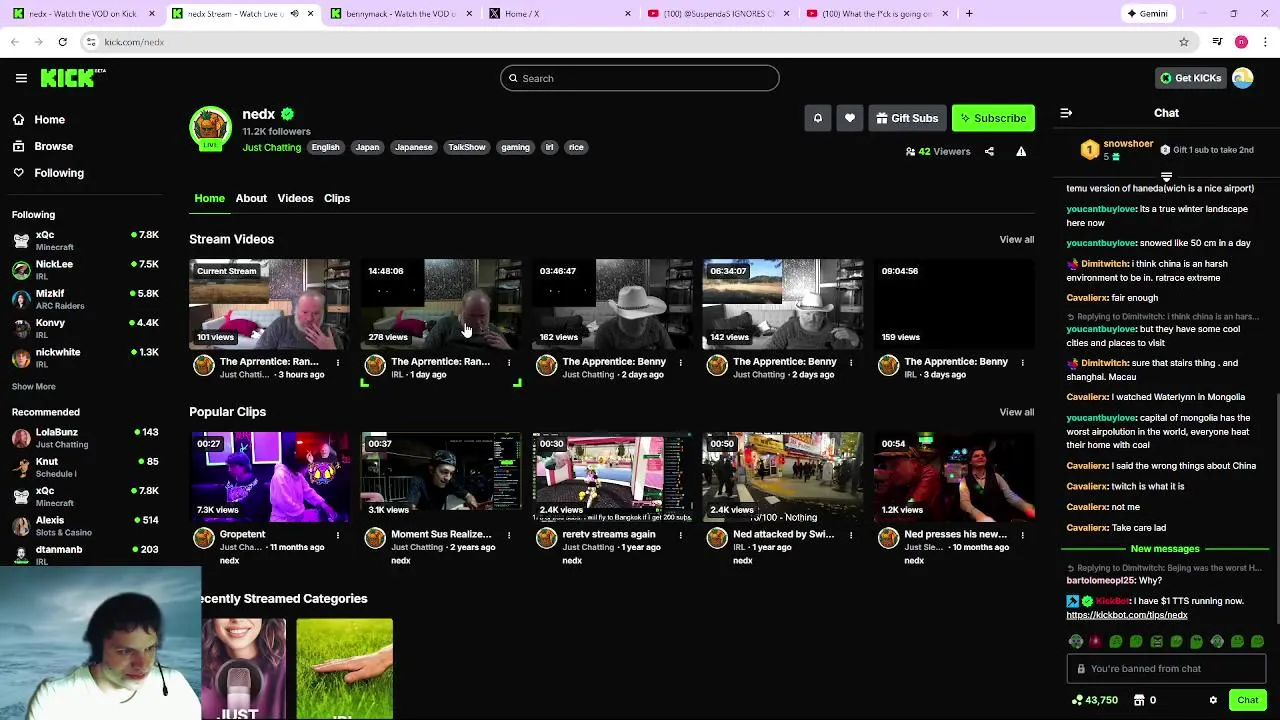Click the Subscribe button

[x=993, y=118]
